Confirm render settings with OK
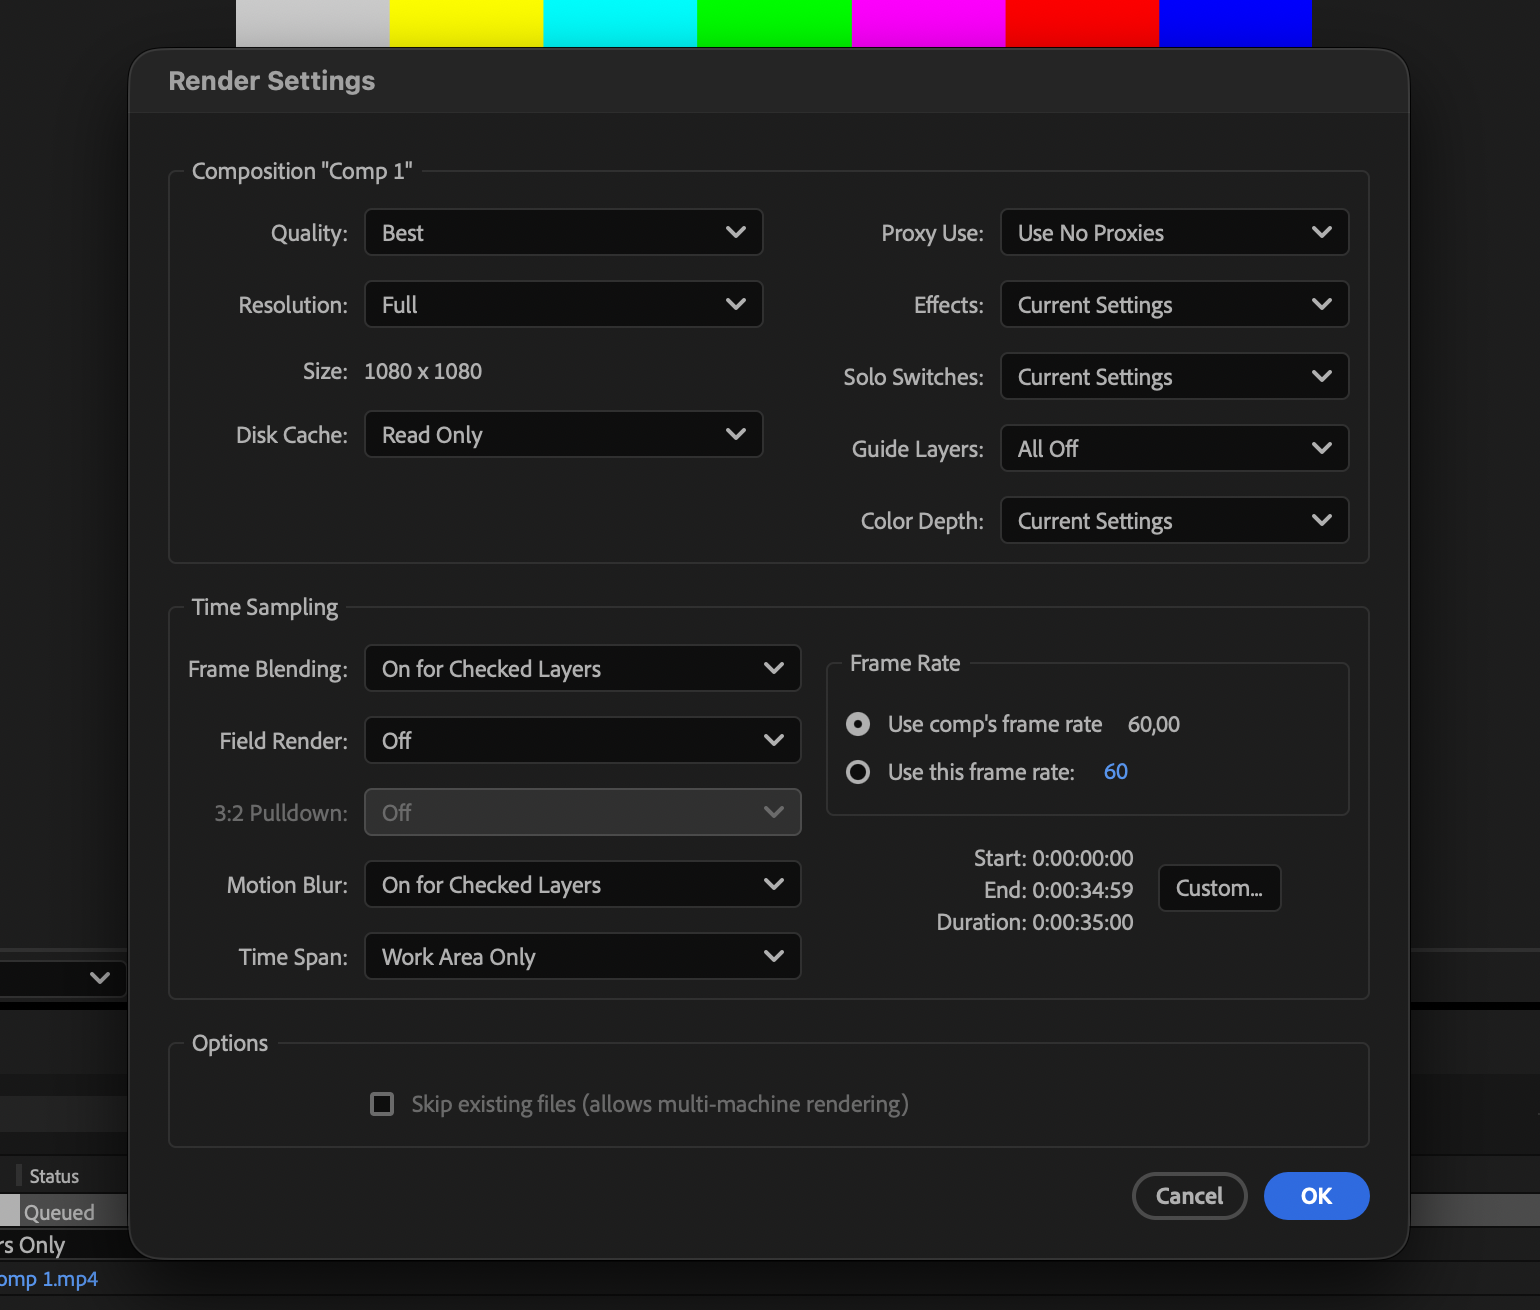1540x1310 pixels. (x=1317, y=1196)
